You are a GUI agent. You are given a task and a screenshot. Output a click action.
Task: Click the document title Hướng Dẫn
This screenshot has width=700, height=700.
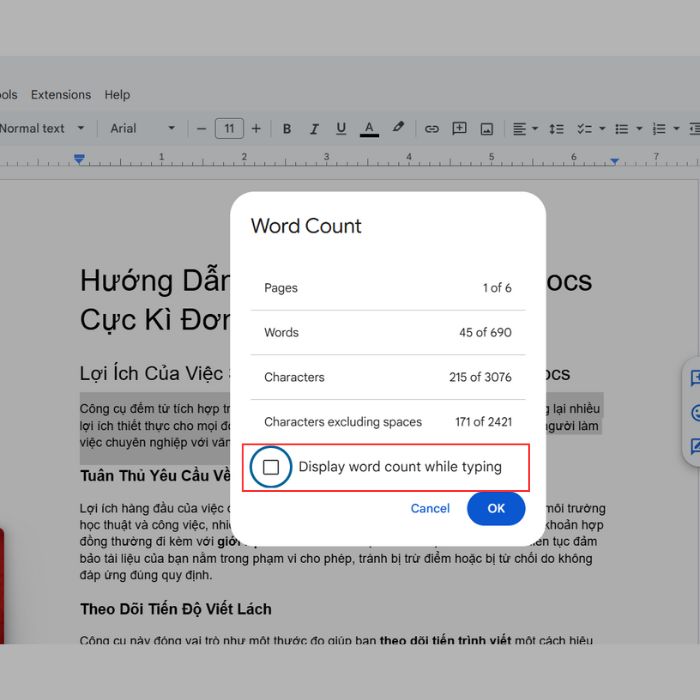coord(155,281)
